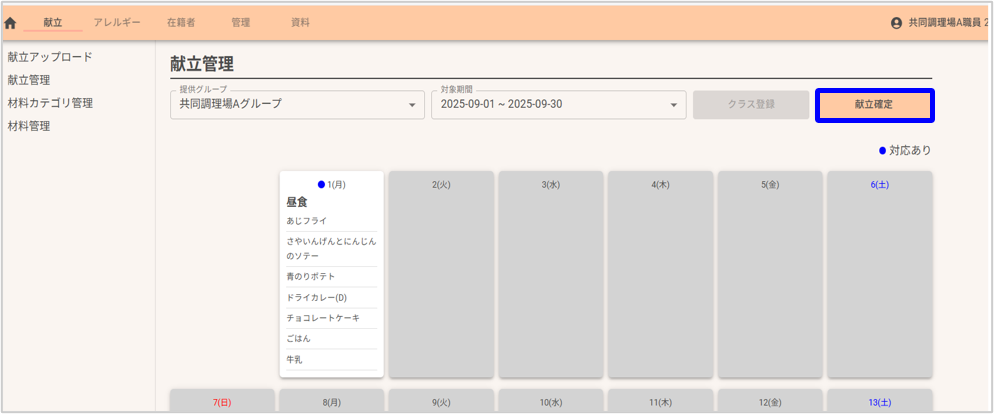This screenshot has width=994, height=414.
Task: Click the home icon in top bar
Action: coord(11,23)
